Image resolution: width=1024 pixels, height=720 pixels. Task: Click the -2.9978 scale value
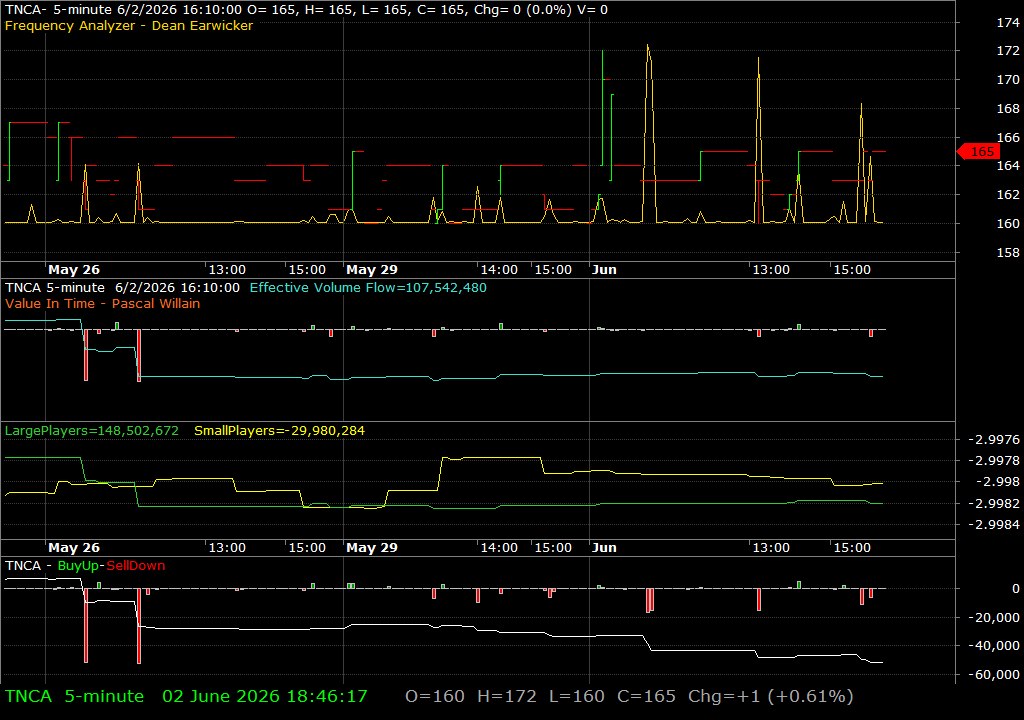(x=993, y=461)
